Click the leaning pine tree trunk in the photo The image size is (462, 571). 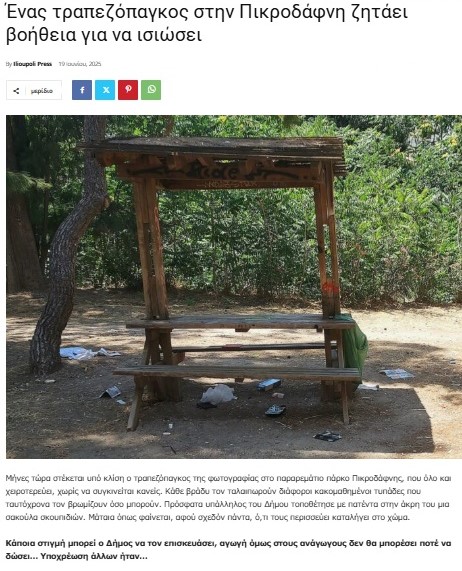pos(66,248)
